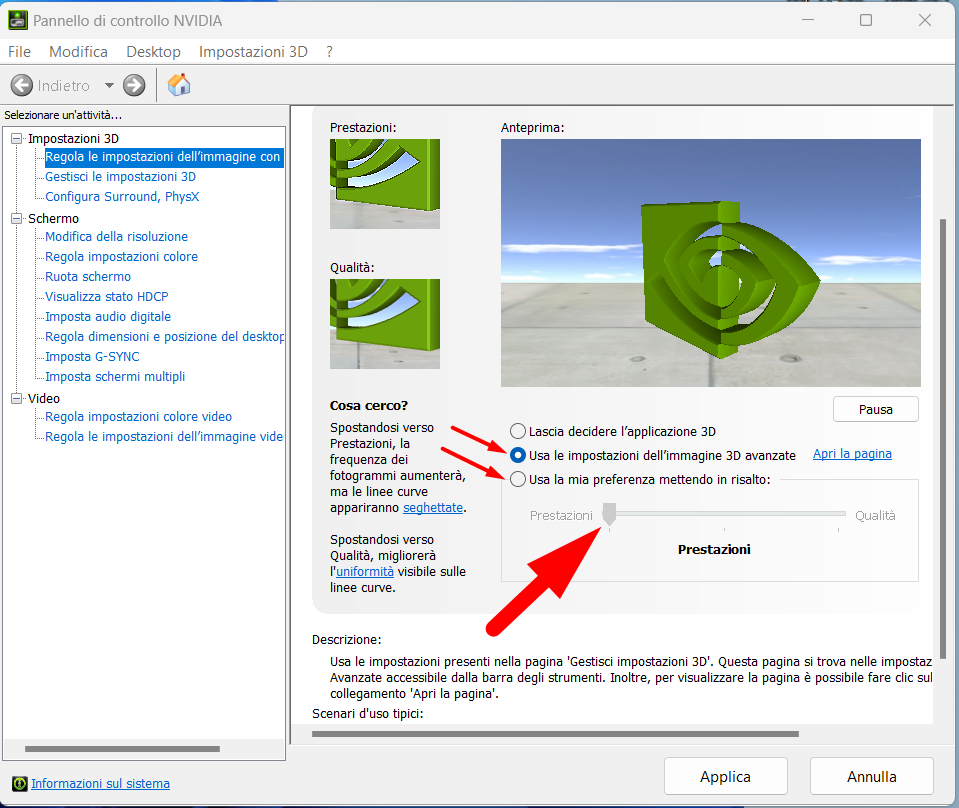
Task: Minimize the NVIDIA Control Panel window
Action: (x=807, y=20)
